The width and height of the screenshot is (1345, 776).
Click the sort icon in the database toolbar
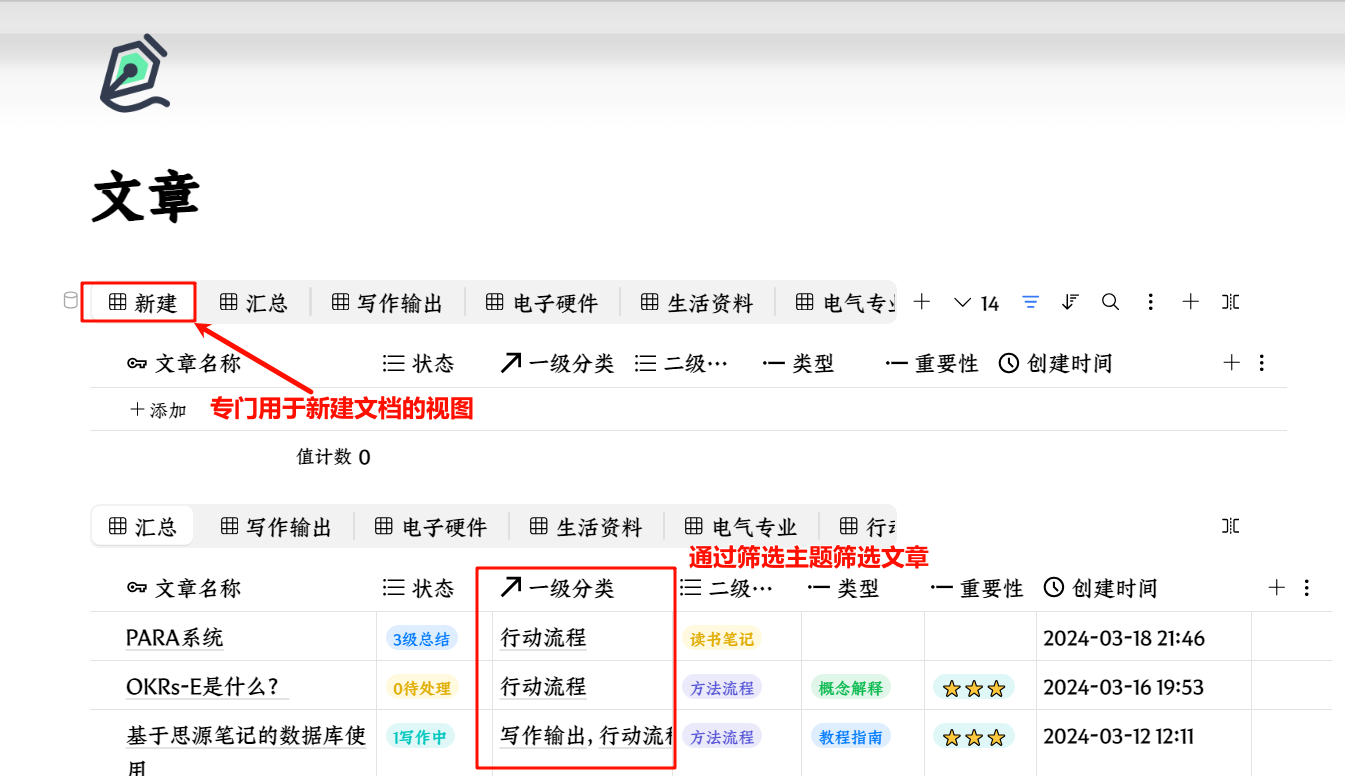point(1070,302)
